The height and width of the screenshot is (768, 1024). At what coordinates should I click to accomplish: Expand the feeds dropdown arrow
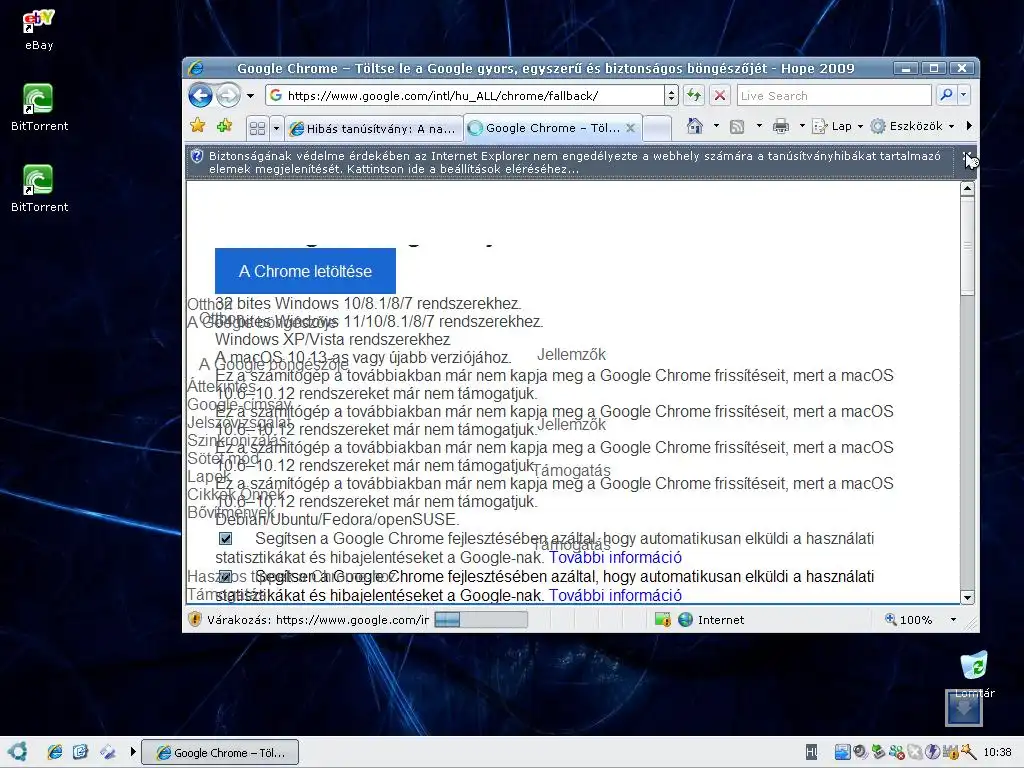759,125
